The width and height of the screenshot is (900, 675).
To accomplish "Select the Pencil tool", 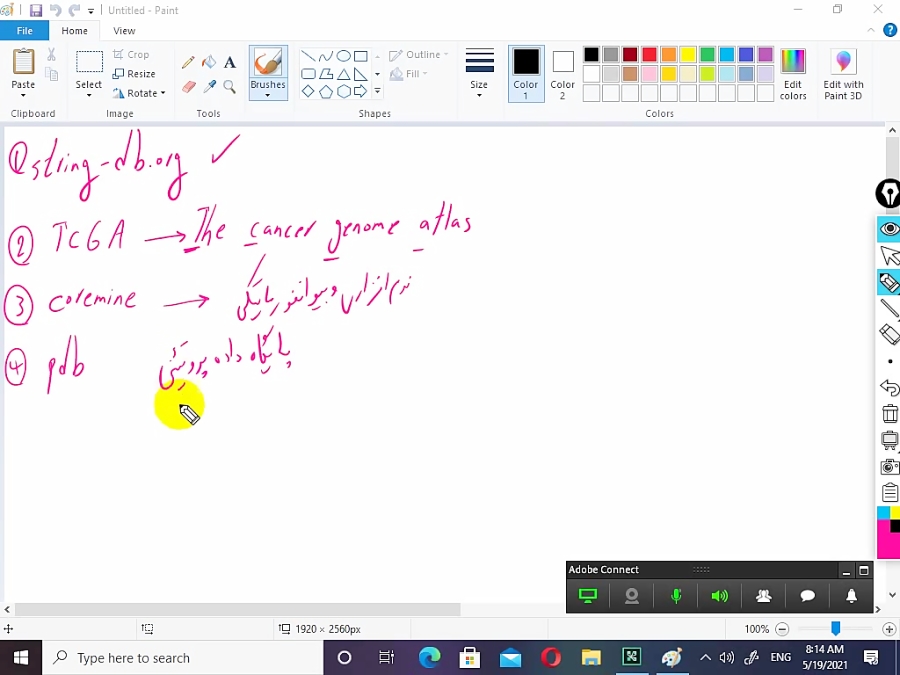I will click(188, 62).
